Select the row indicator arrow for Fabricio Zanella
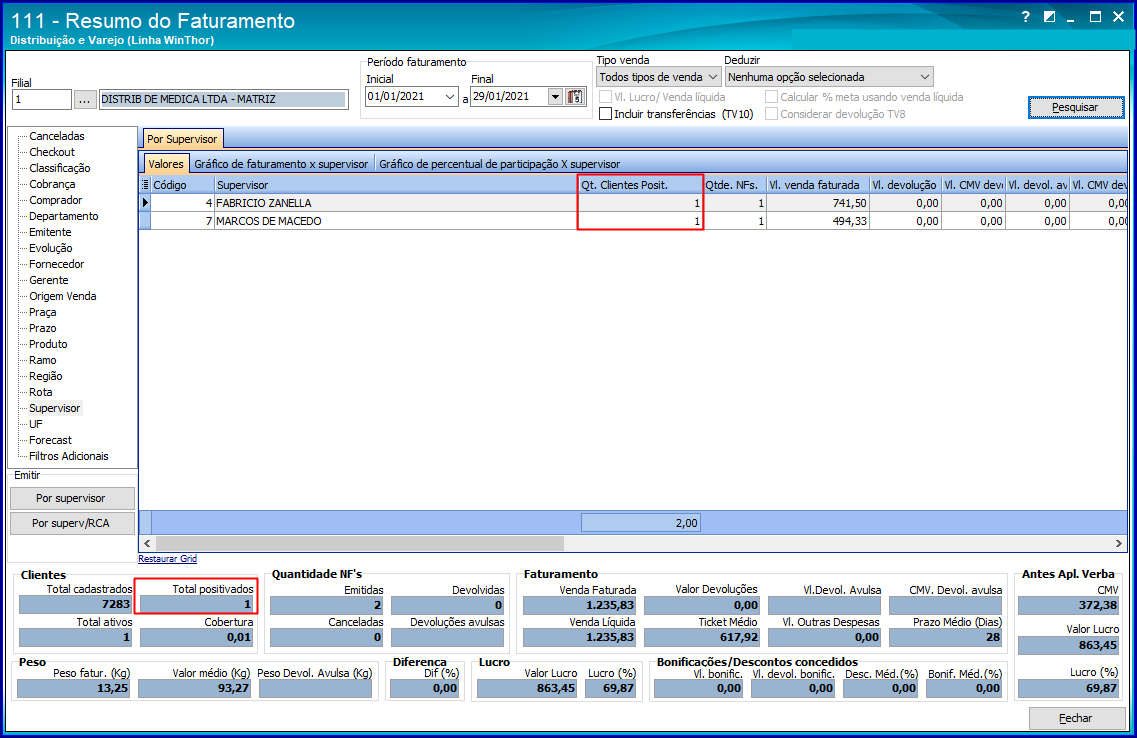Image resolution: width=1137 pixels, height=738 pixels. (145, 203)
